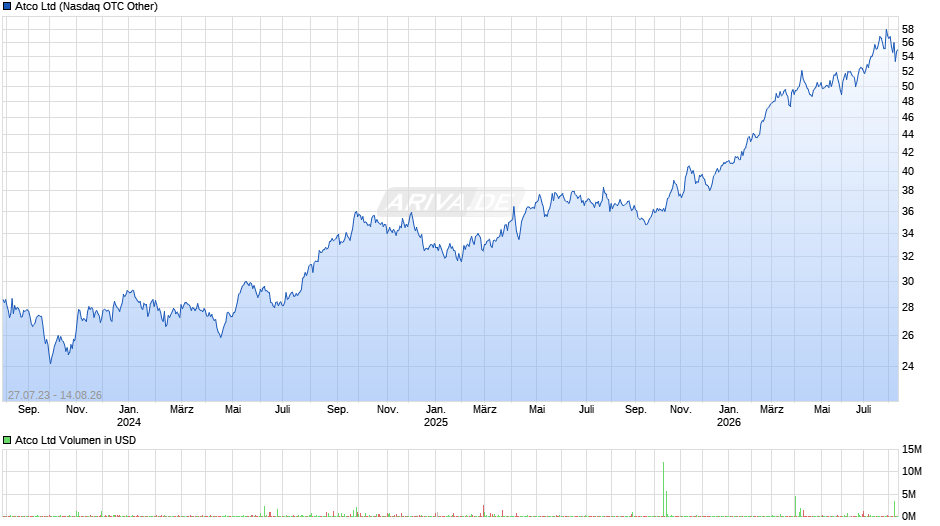Click the price axis label 54

pos(908,56)
